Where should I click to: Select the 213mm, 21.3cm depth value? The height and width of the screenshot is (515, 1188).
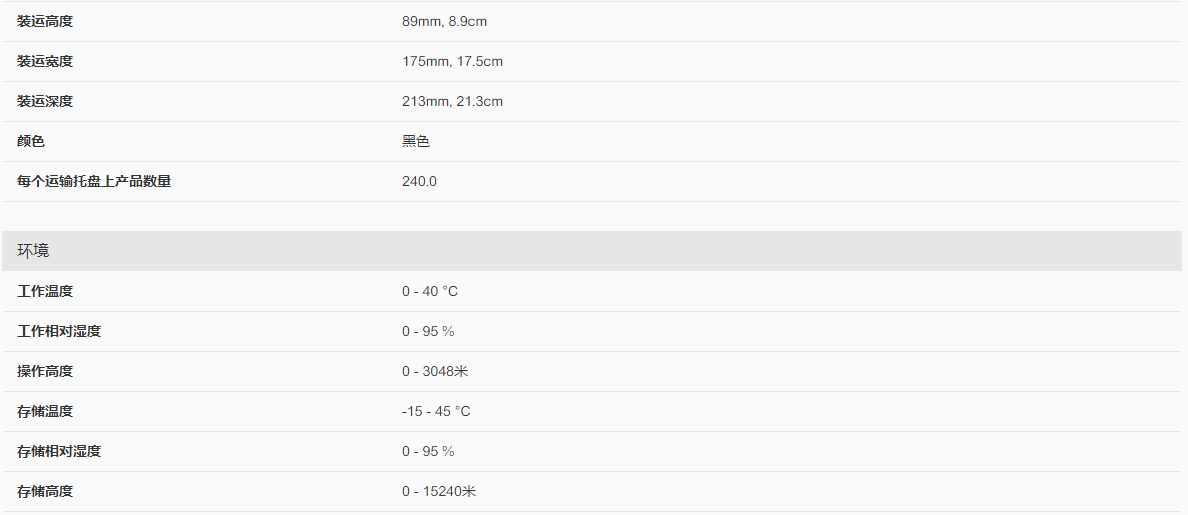(x=452, y=101)
